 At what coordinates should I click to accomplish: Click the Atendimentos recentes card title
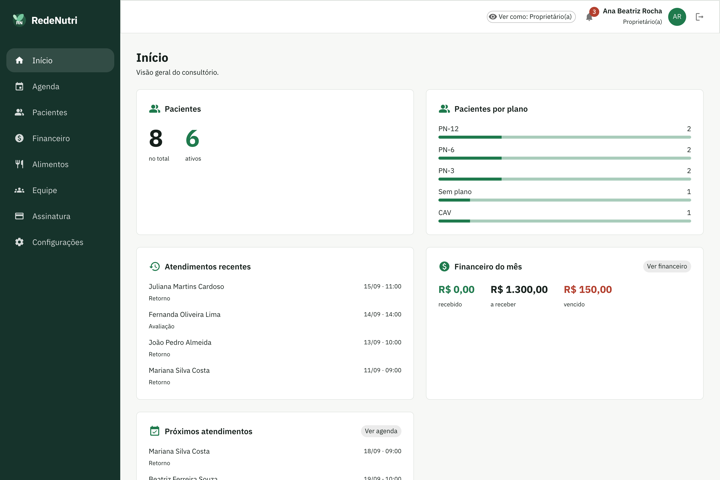click(208, 266)
